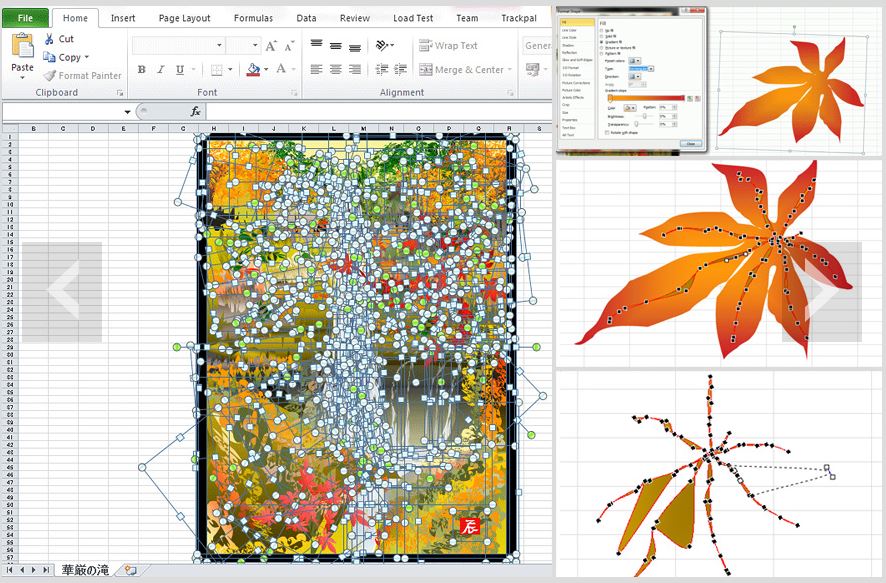Click the Fill Color bucket icon
This screenshot has width=886, height=583.
(x=252, y=70)
